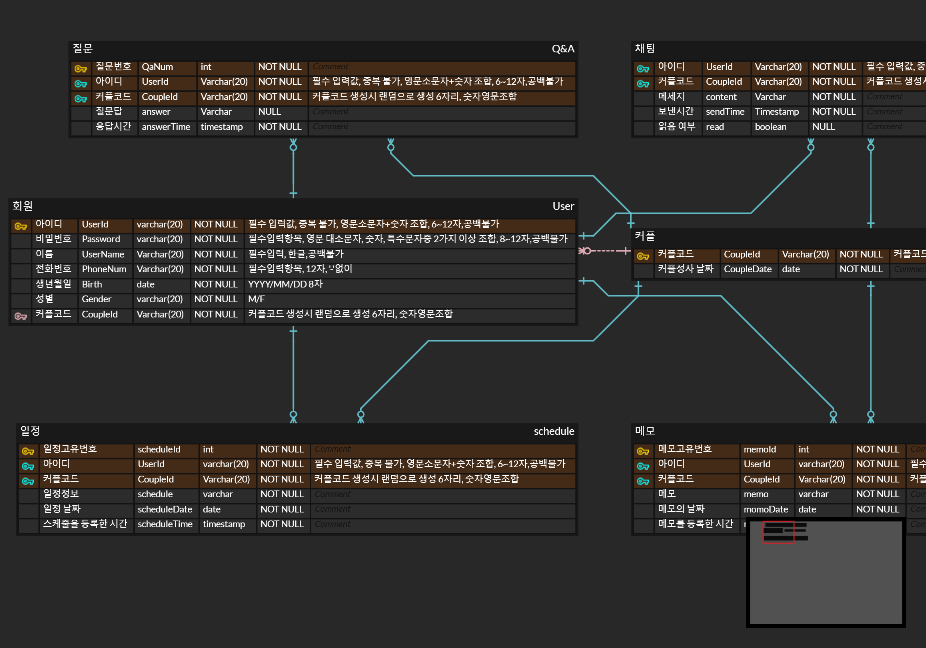The width and height of the screenshot is (926, 648).
Task: Click the yellow key icon of scheduleId row
Action: pyautogui.click(x=28, y=451)
